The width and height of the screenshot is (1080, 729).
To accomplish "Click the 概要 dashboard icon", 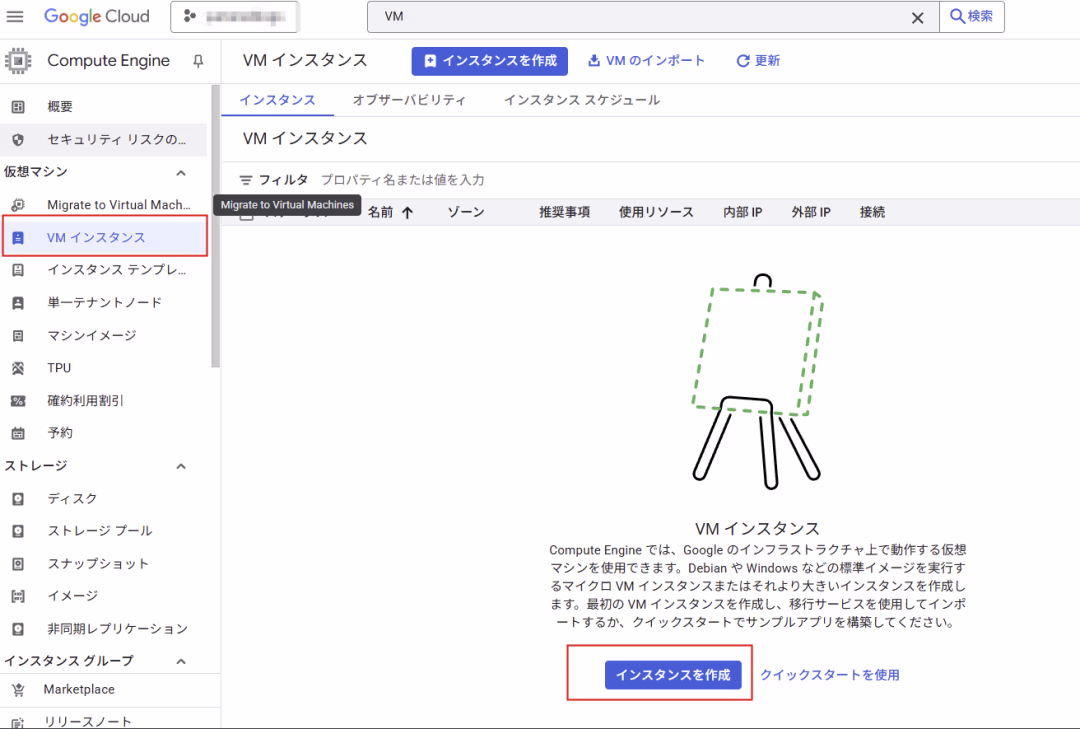I will point(18,107).
